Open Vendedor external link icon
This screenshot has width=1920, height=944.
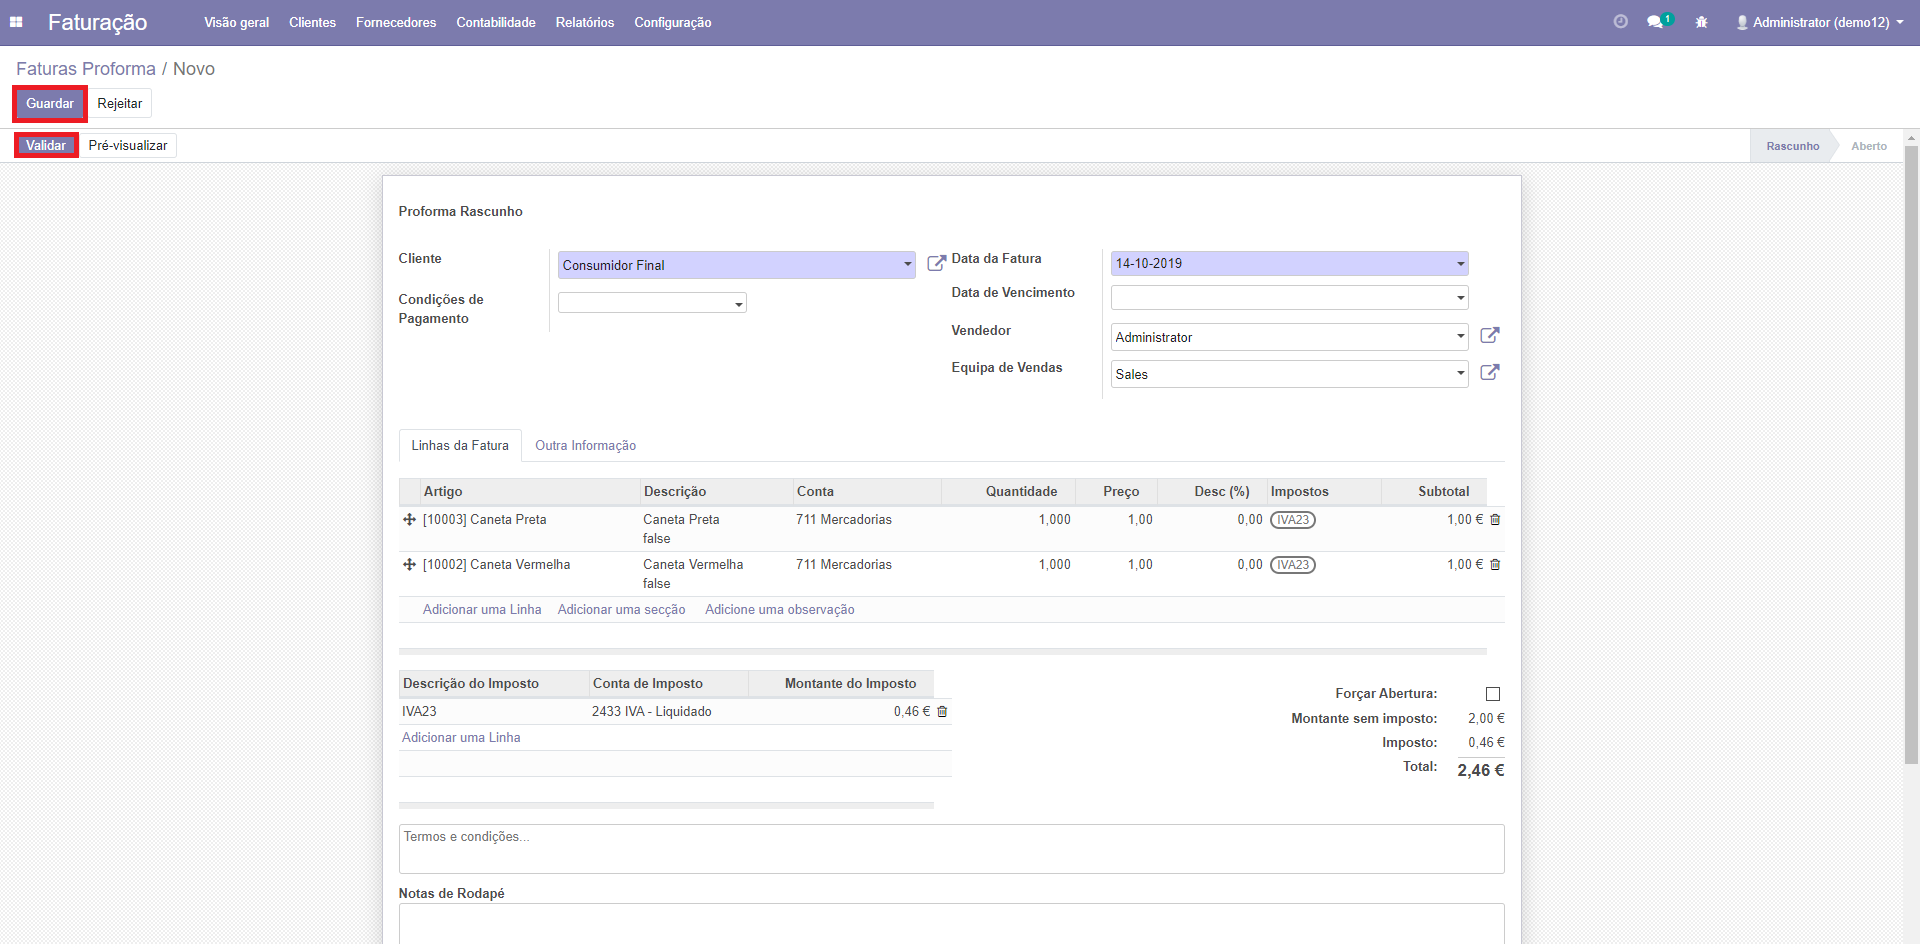[1489, 336]
